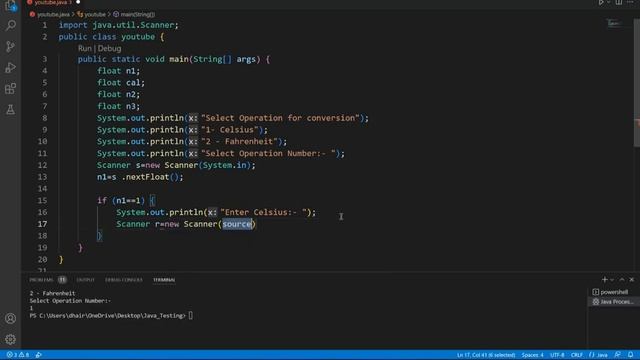Click "n1=s .nextFloat();" on line 13
Image resolution: width=640 pixels, height=360 pixels.
(140, 177)
